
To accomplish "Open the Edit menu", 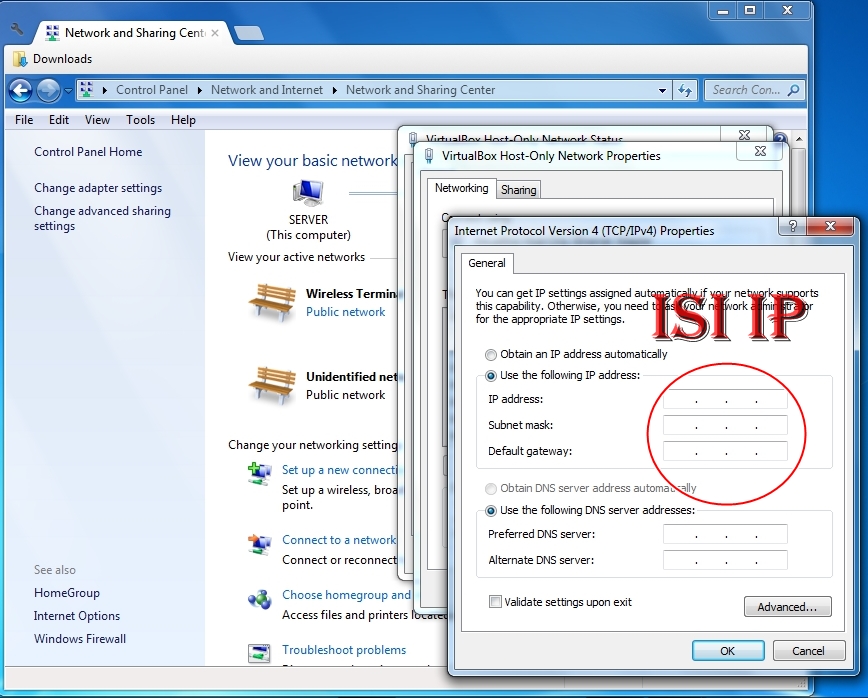I will point(59,120).
